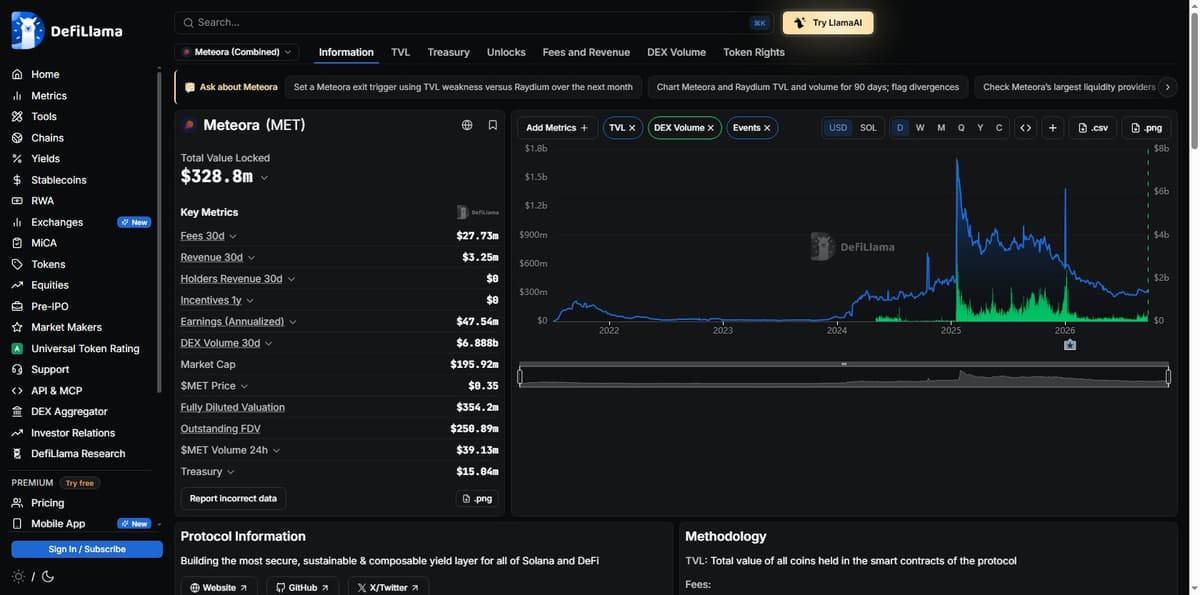1200x595 pixels.
Task: Expand Earnings (Annualized) metric
Action: pyautogui.click(x=293, y=322)
